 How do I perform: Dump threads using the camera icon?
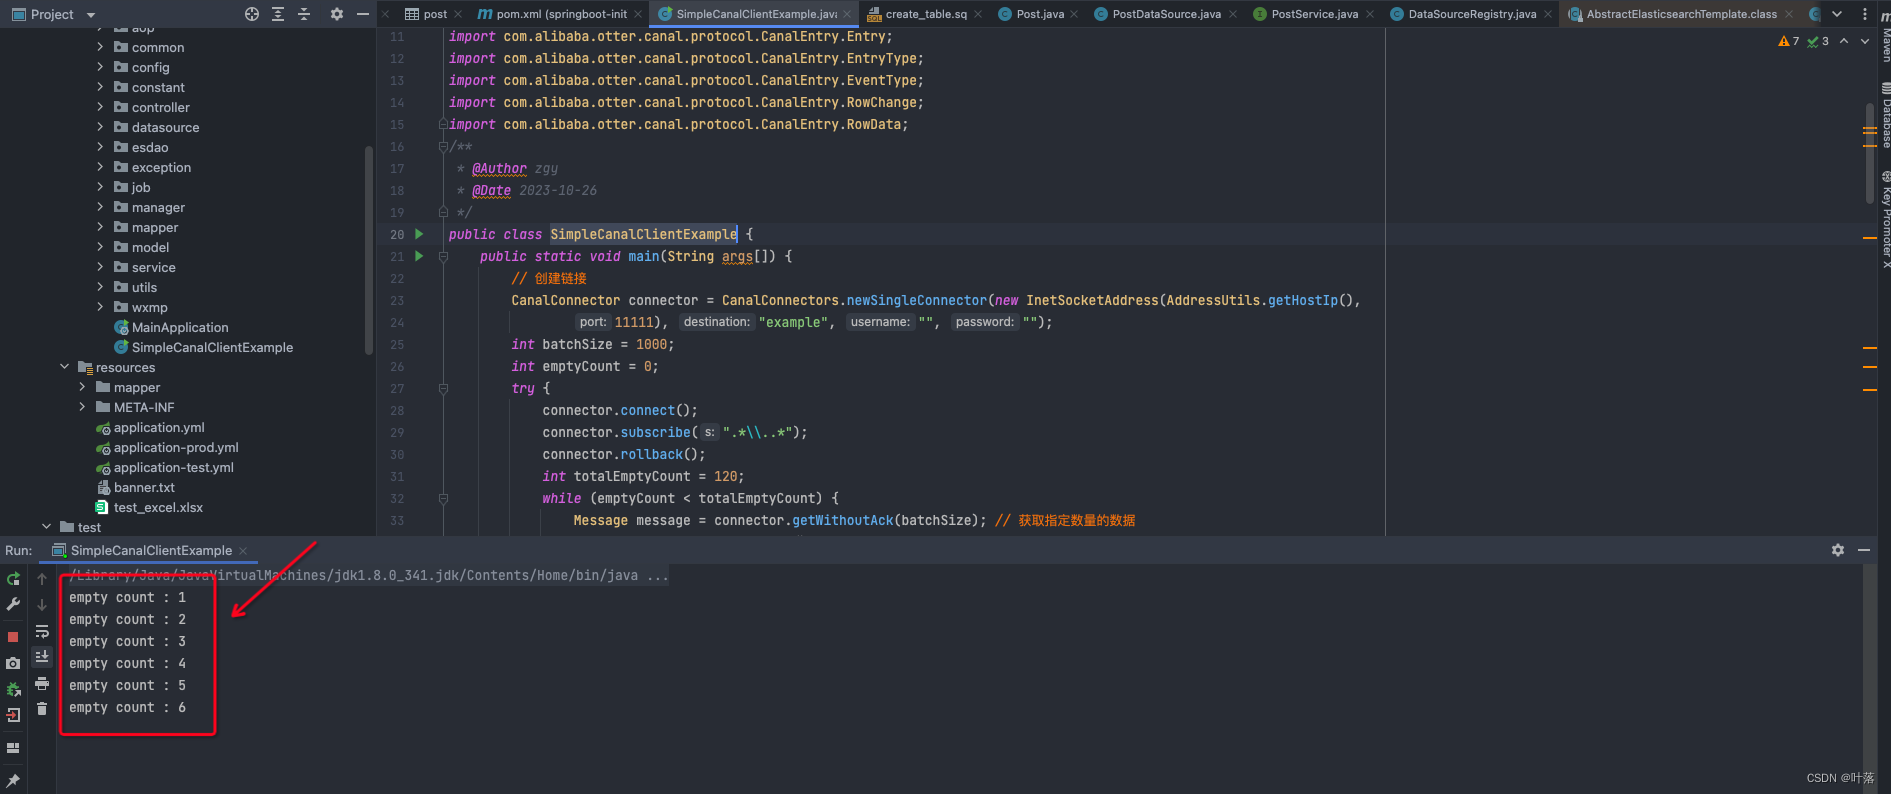click(13, 663)
